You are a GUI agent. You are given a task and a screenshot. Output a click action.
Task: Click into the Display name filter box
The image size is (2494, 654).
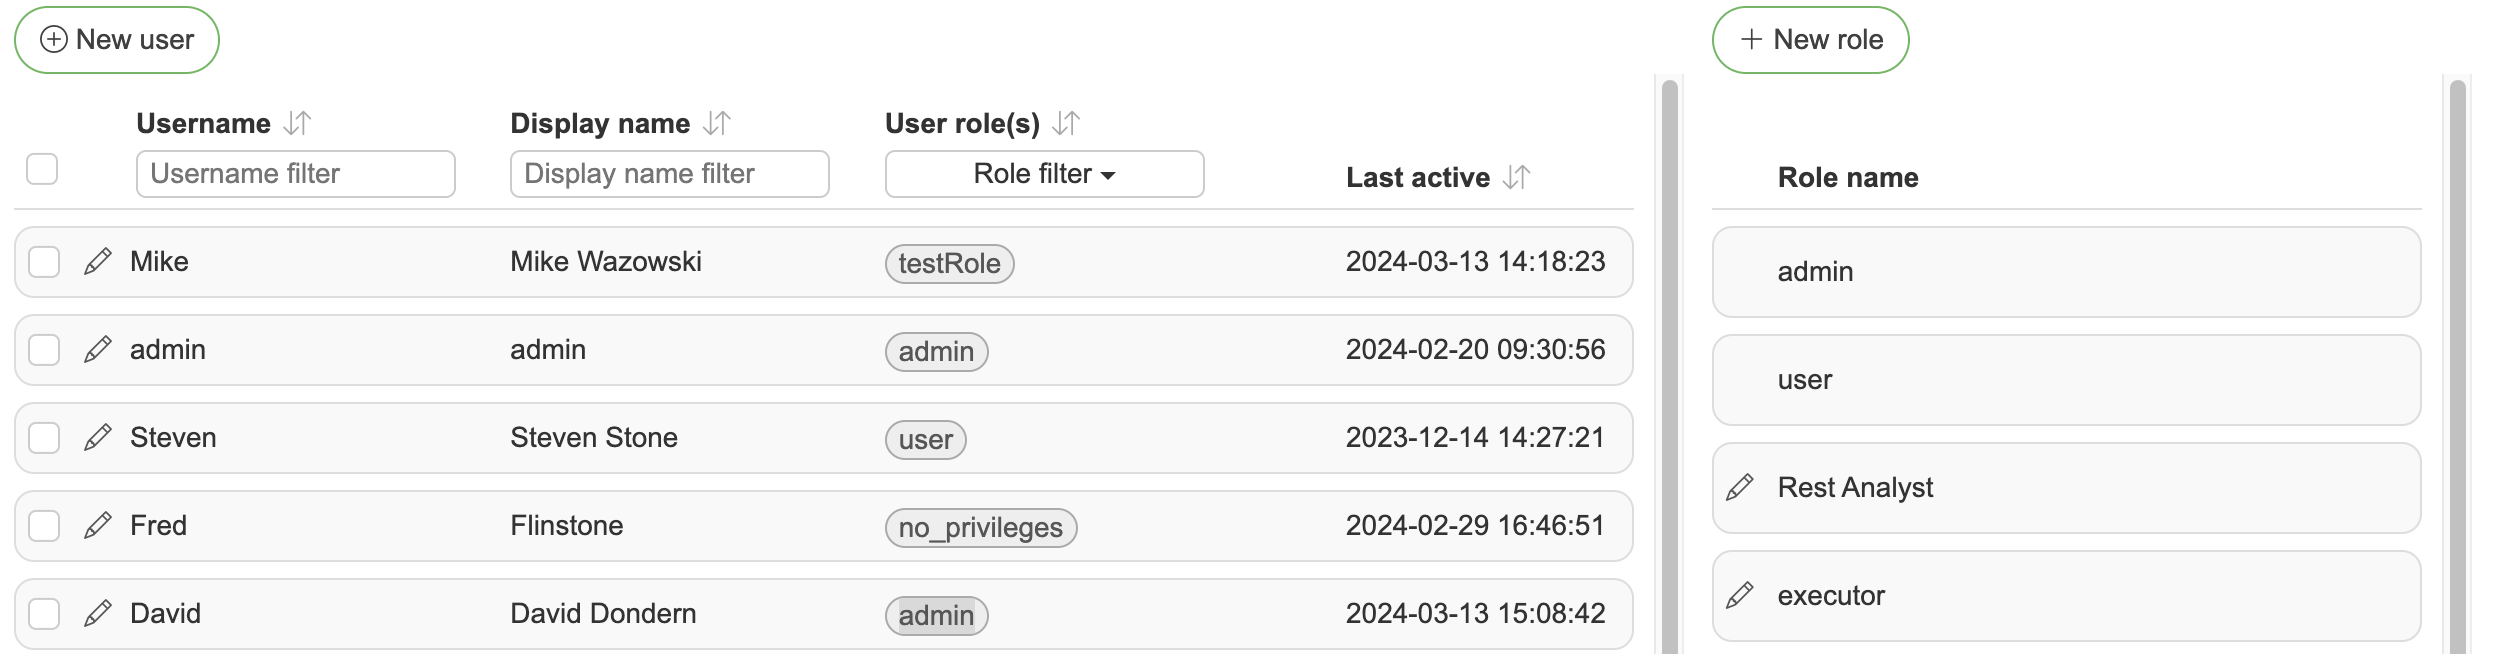click(x=669, y=174)
